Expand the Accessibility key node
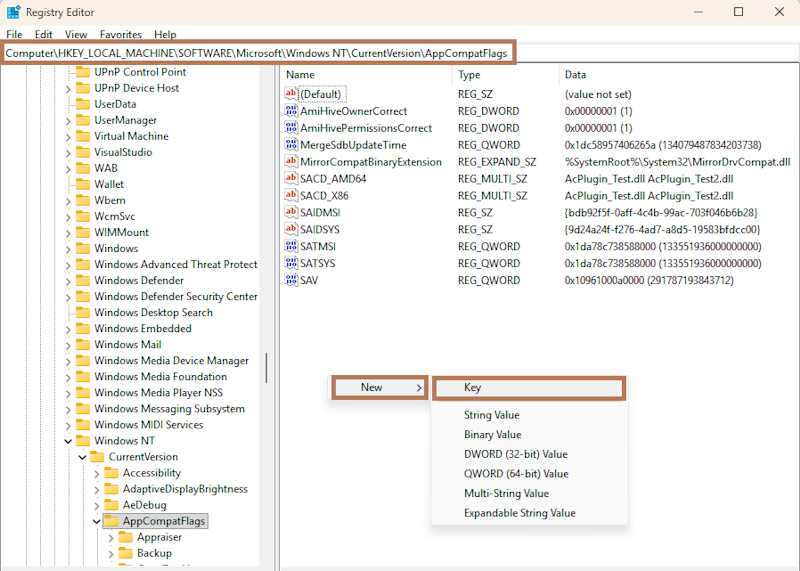This screenshot has height=571, width=800. (96, 473)
